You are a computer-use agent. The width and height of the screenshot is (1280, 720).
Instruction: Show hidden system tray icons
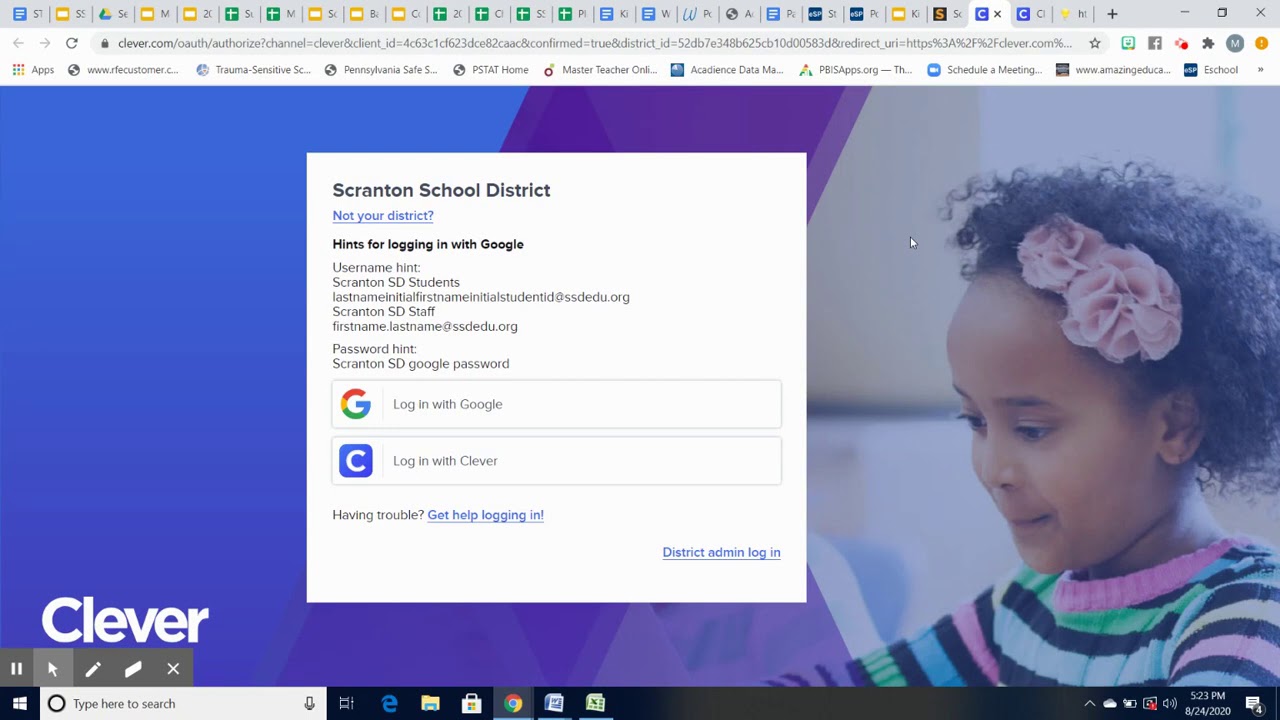click(1090, 703)
